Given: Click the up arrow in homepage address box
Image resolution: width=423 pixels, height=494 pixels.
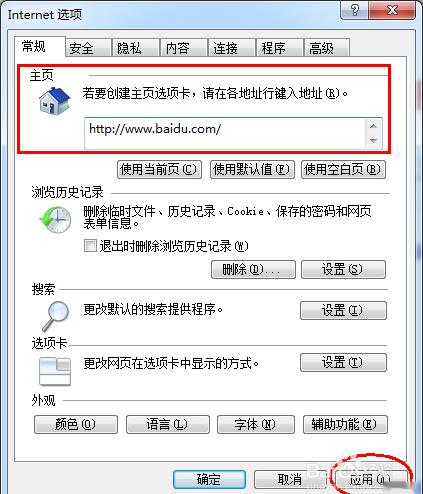Looking at the screenshot, I should click(x=373, y=126).
